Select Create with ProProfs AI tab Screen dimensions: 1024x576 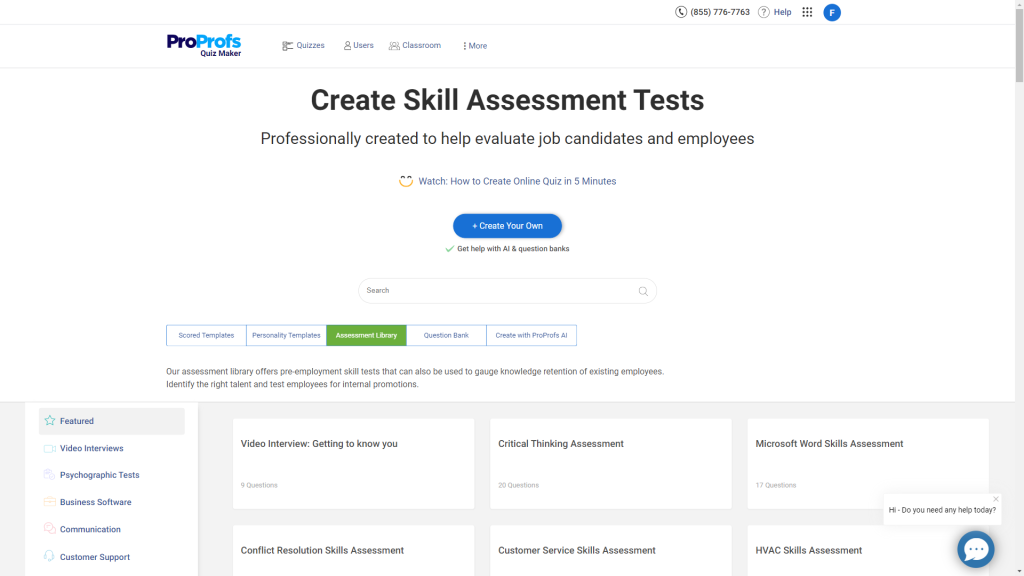click(531, 336)
